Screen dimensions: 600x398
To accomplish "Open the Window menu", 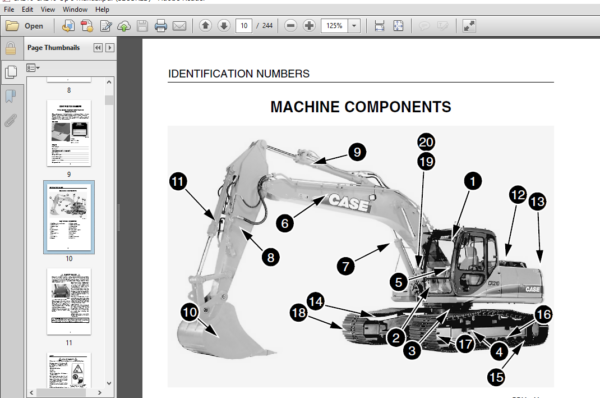I will coord(75,9).
